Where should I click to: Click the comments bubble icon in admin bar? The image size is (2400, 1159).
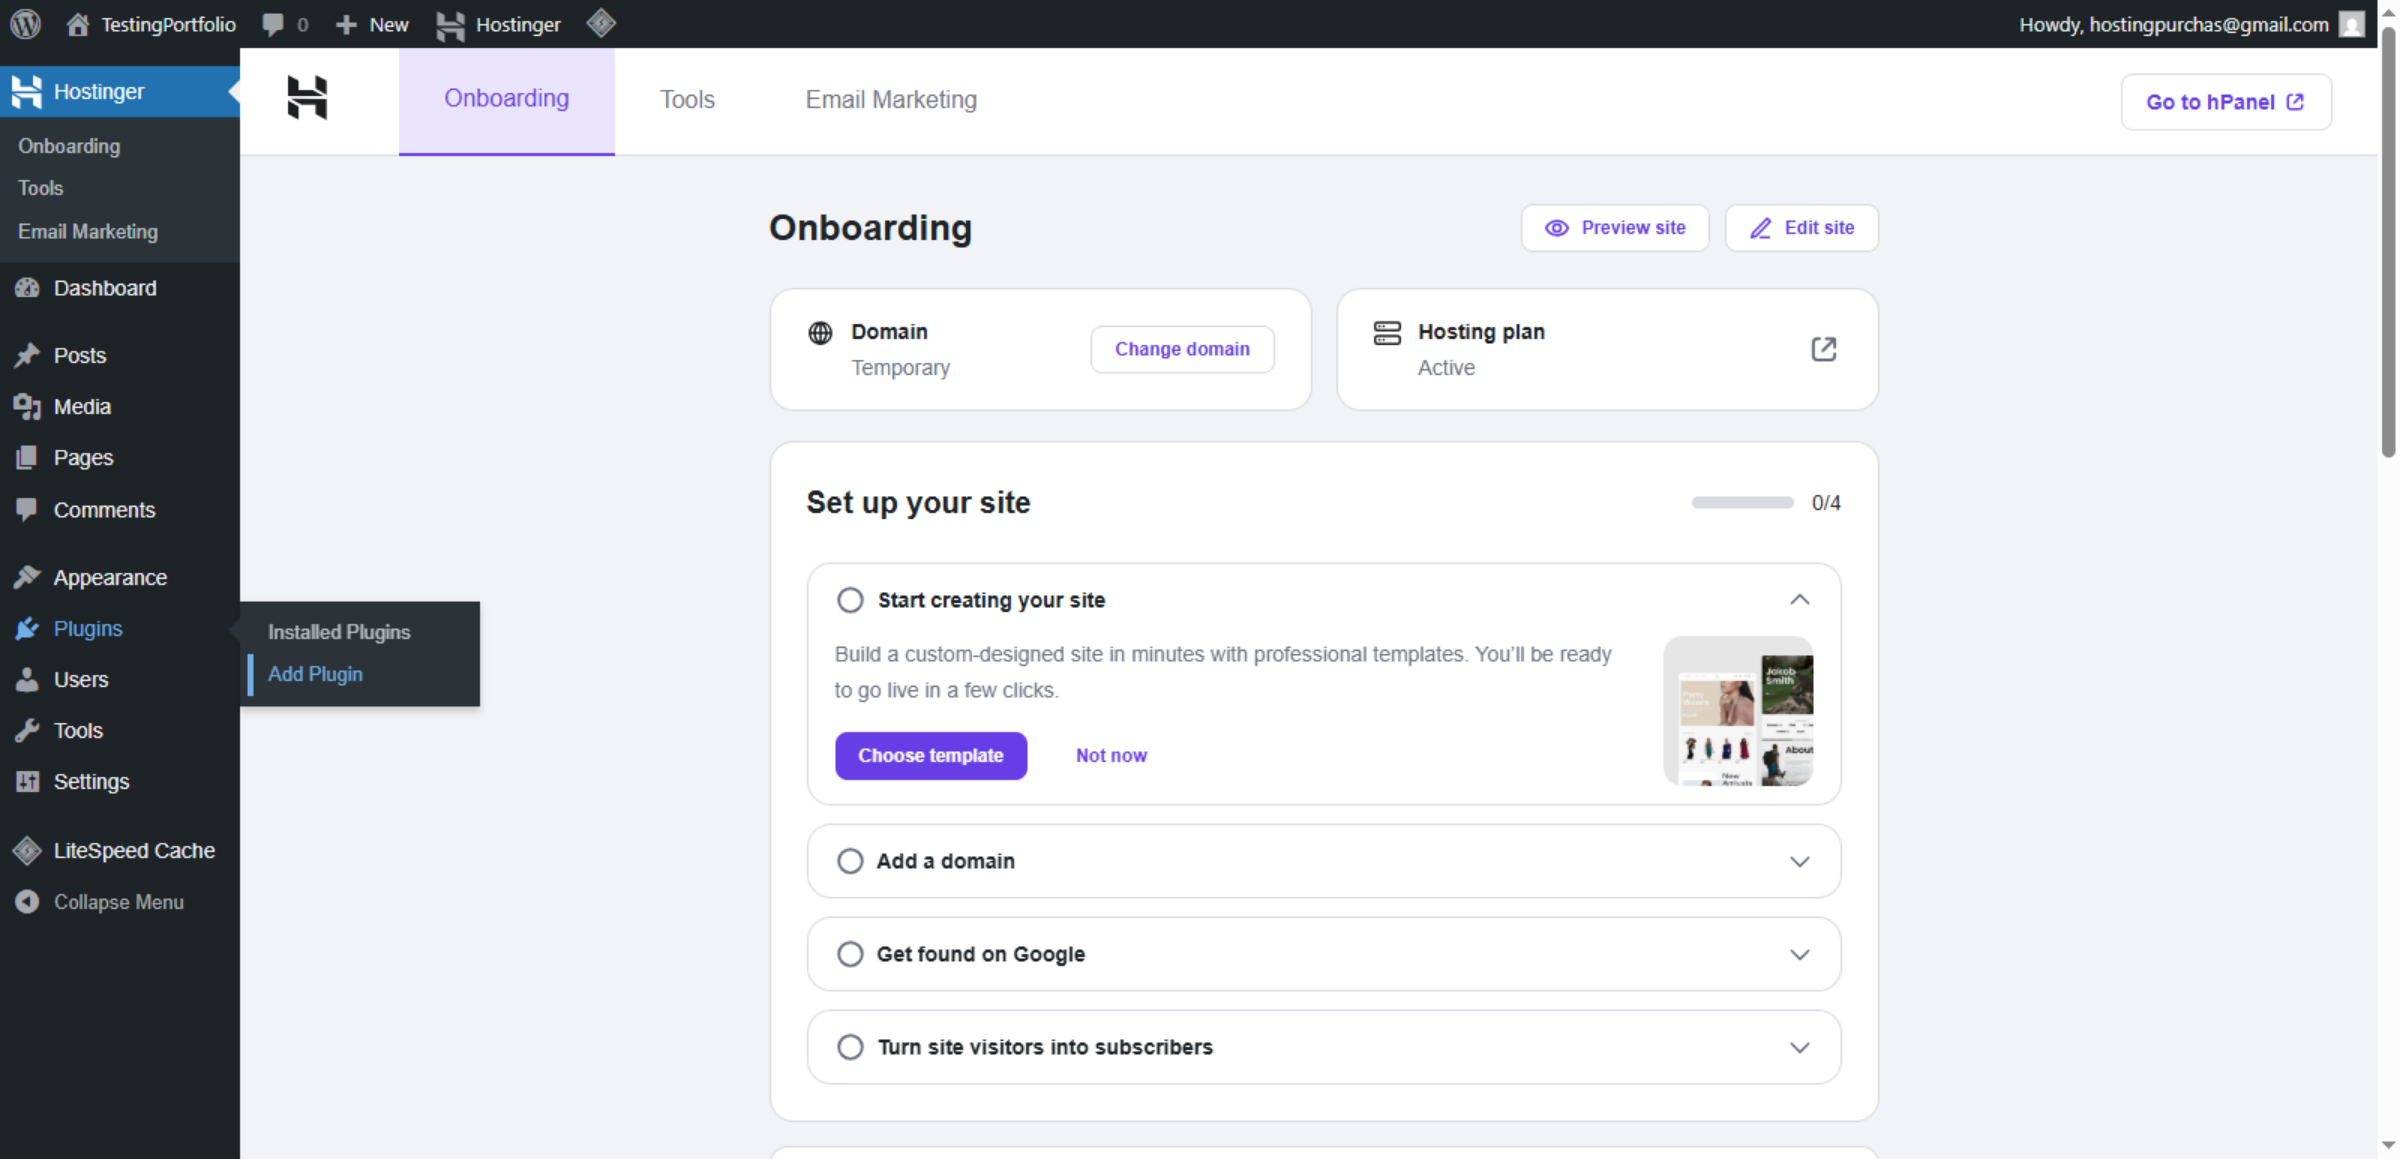click(x=273, y=24)
